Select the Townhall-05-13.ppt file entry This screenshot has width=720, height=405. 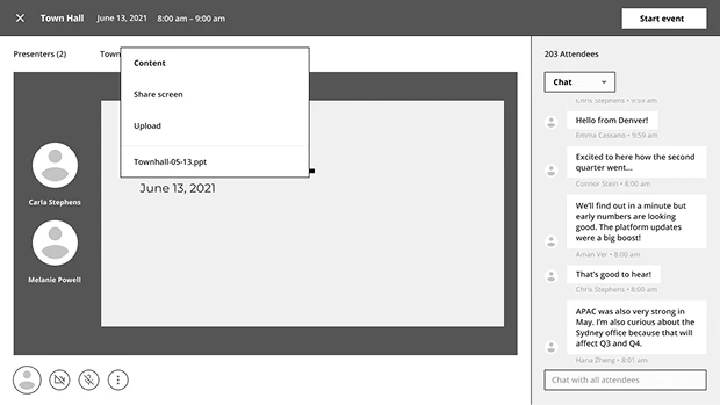170,162
